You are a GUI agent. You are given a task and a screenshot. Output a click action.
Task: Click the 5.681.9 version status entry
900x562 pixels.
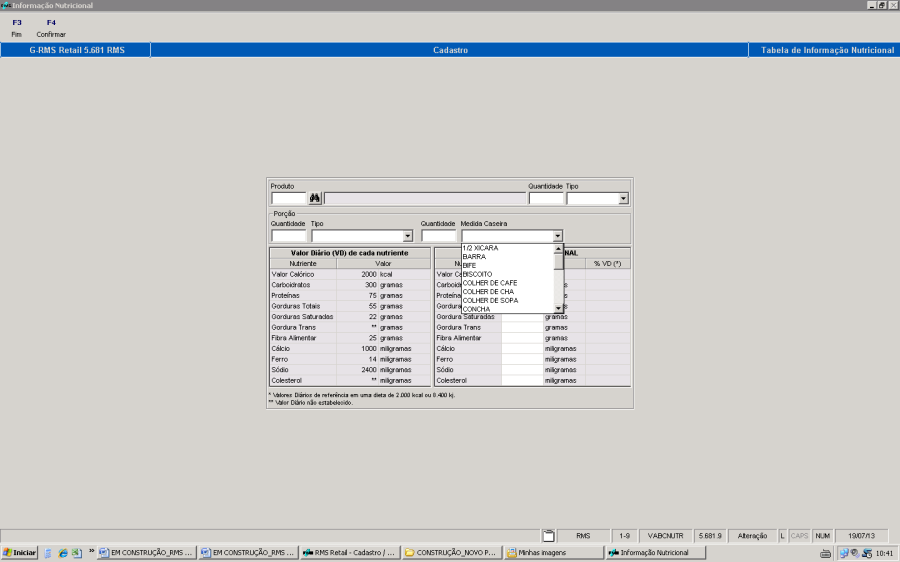710,536
